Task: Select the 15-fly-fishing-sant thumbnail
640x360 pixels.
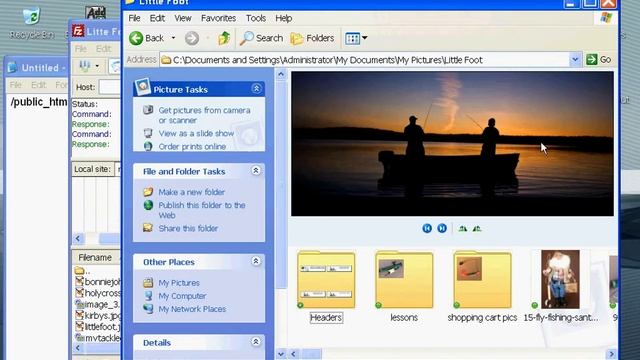Action: point(560,287)
